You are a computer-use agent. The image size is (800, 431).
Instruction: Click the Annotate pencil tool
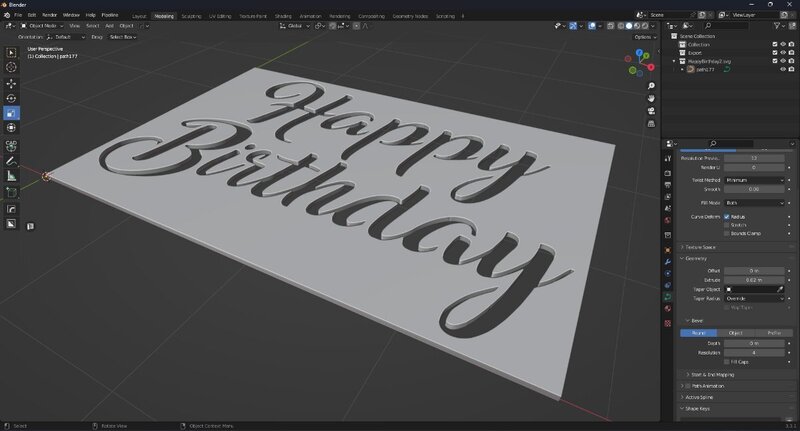coord(12,160)
